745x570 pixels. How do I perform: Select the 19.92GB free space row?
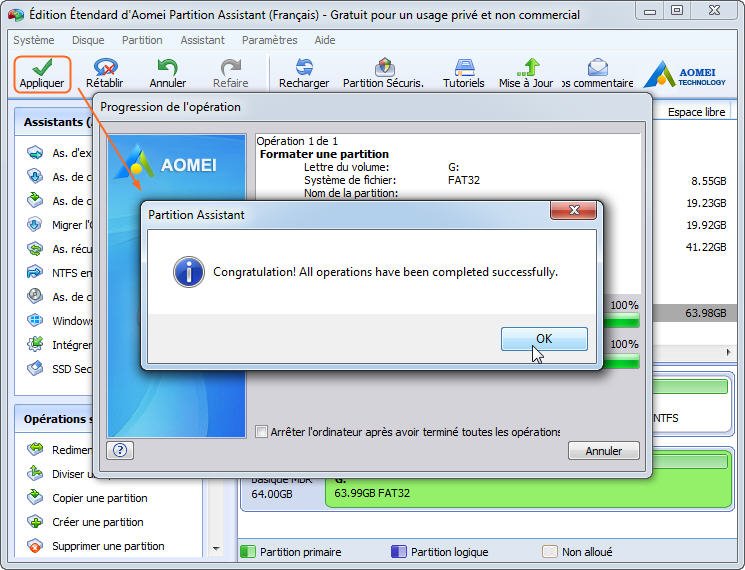(x=694, y=225)
